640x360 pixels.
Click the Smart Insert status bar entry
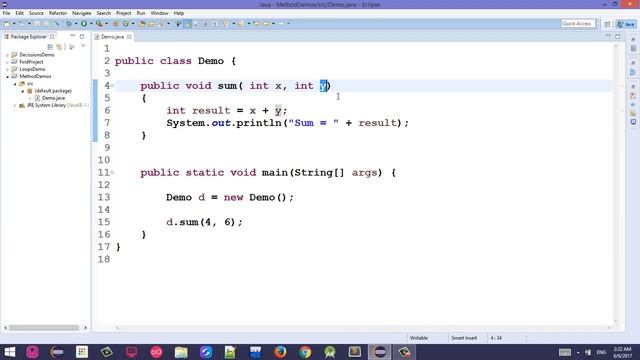tap(464, 338)
